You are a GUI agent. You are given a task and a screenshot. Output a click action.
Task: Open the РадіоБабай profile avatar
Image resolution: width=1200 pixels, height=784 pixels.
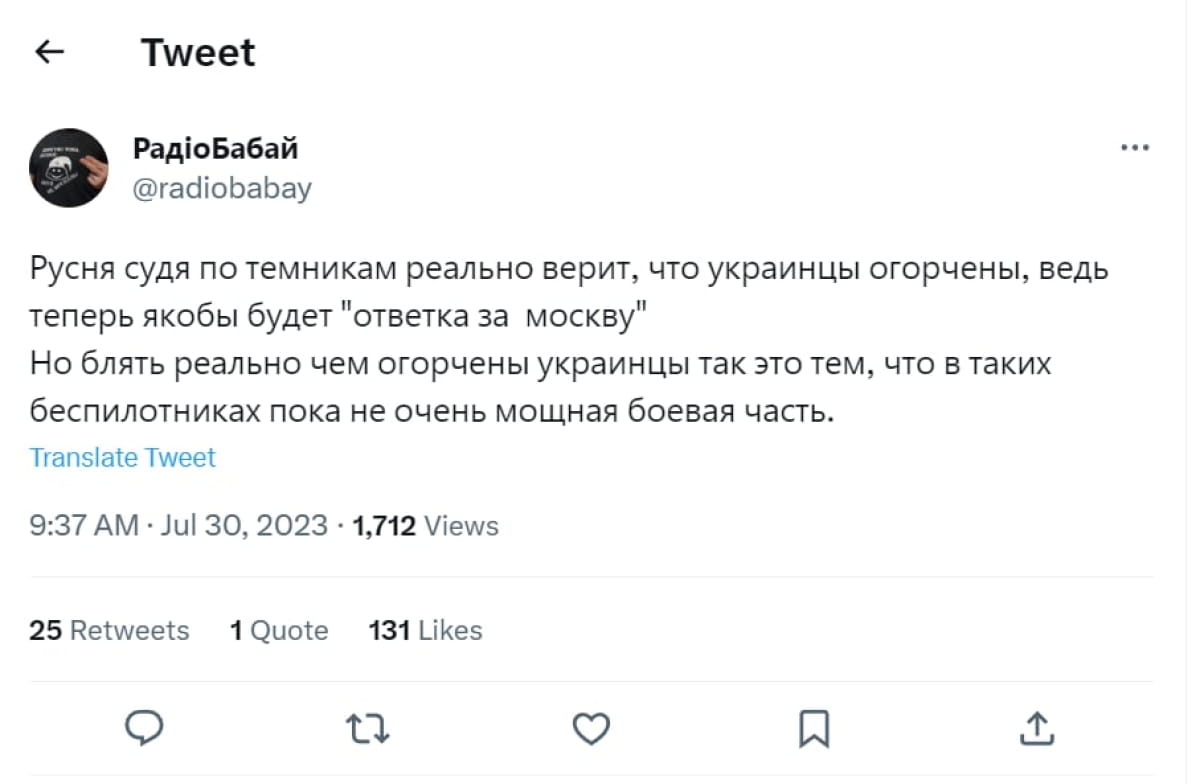tap(69, 167)
